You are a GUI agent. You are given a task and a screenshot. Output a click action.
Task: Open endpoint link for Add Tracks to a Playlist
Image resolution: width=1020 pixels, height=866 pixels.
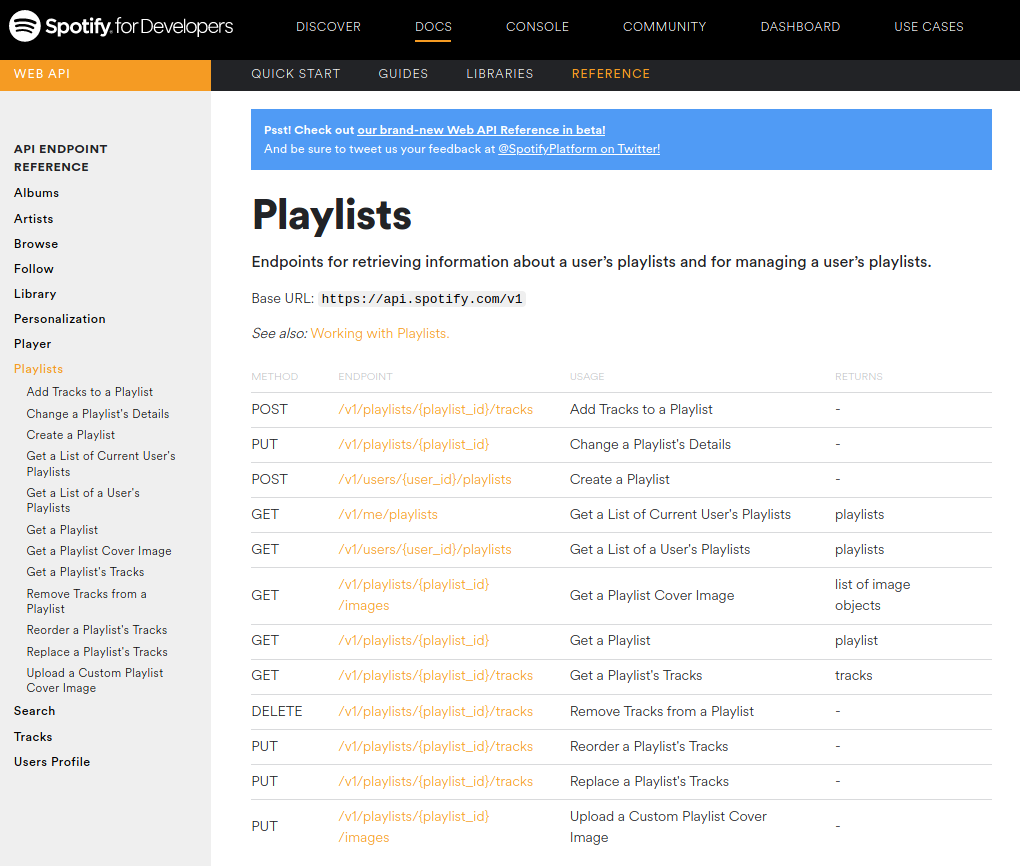(x=435, y=410)
